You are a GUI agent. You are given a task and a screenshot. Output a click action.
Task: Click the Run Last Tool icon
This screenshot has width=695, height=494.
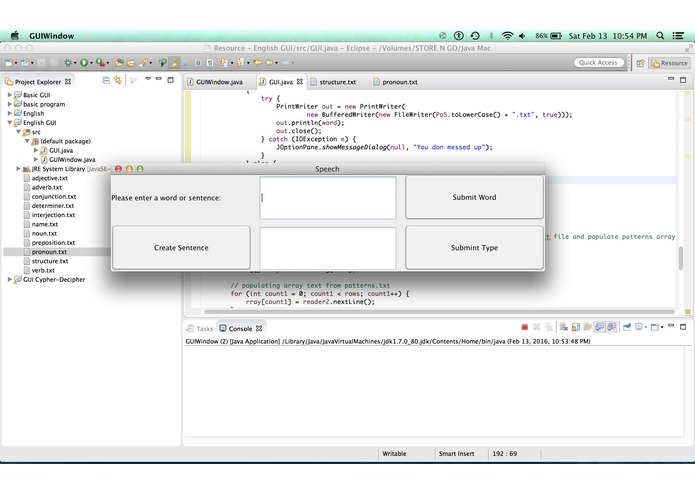pyautogui.click(x=101, y=63)
